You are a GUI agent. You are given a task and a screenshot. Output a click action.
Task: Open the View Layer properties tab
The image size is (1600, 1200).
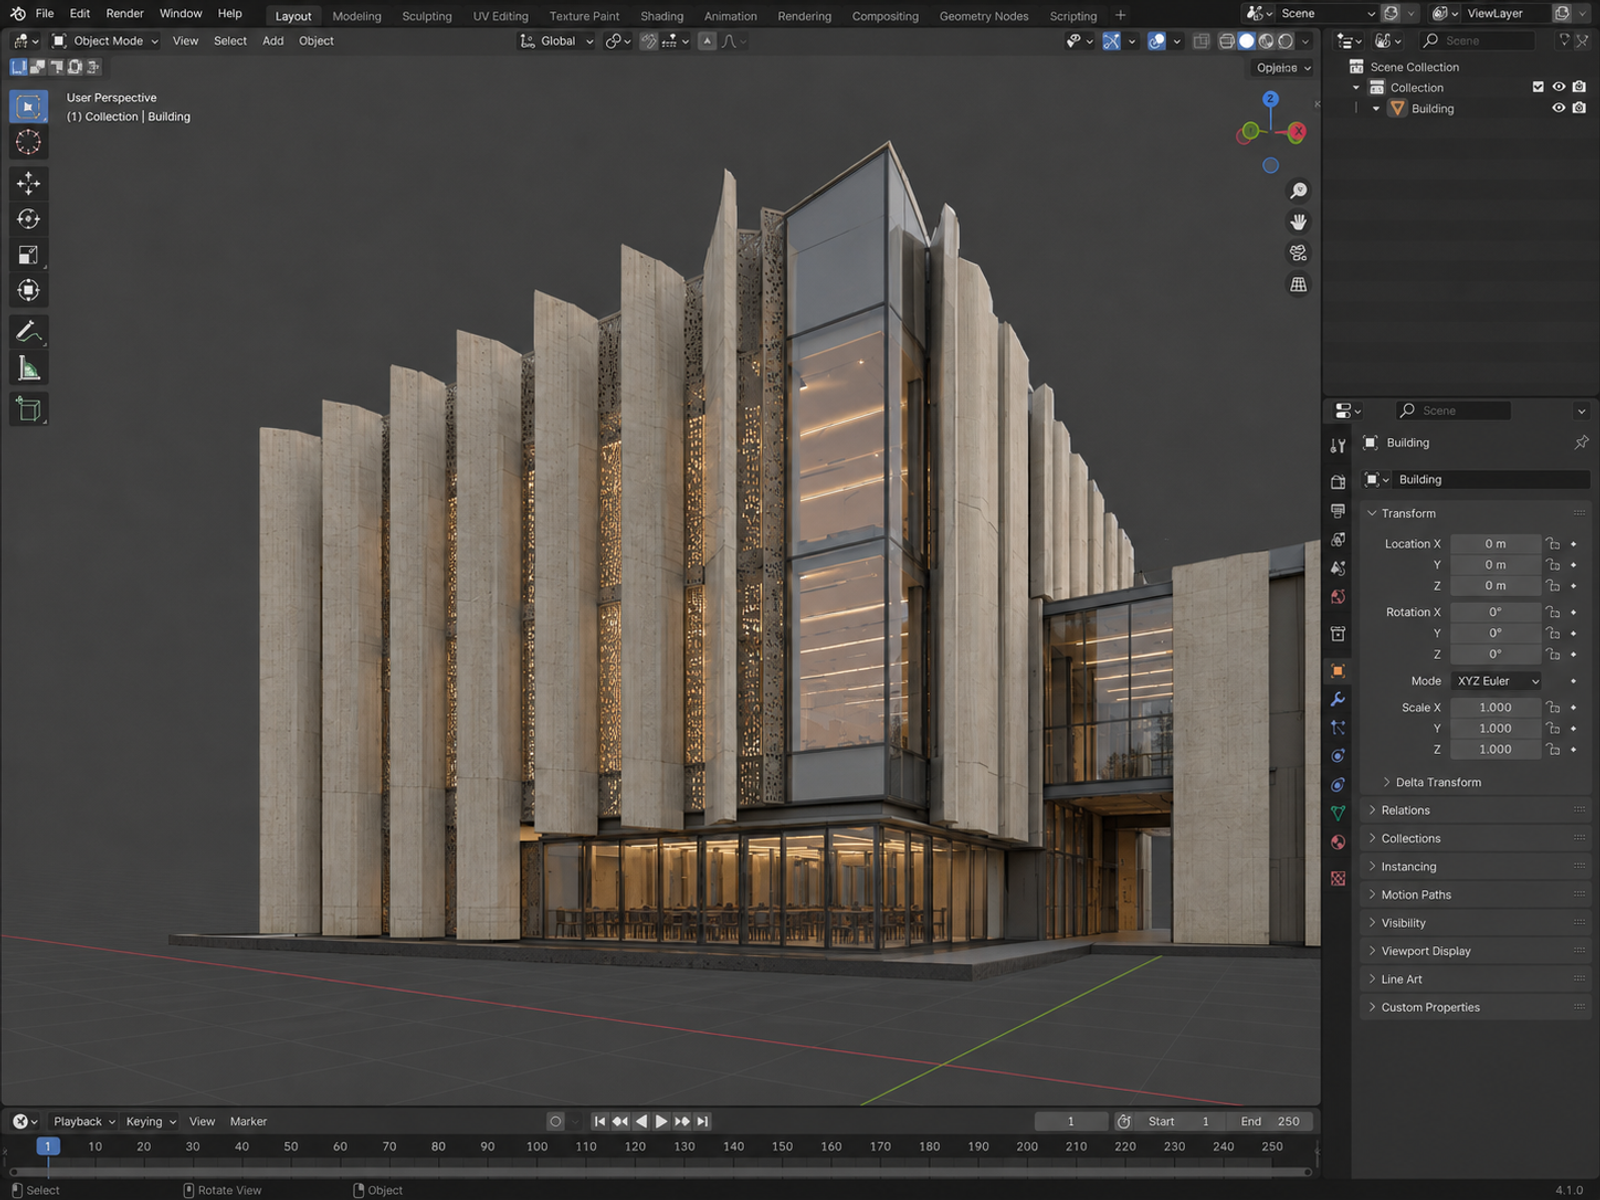point(1338,540)
